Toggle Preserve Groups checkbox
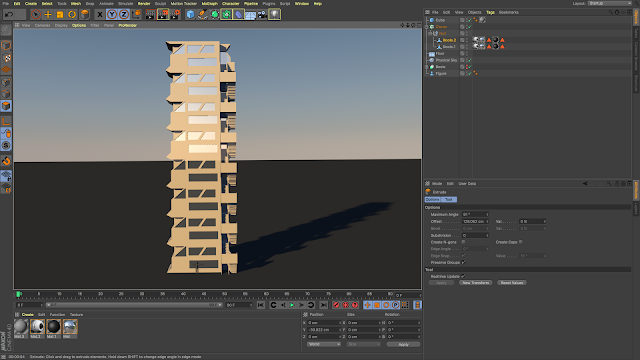The height and width of the screenshot is (360, 640). click(463, 262)
